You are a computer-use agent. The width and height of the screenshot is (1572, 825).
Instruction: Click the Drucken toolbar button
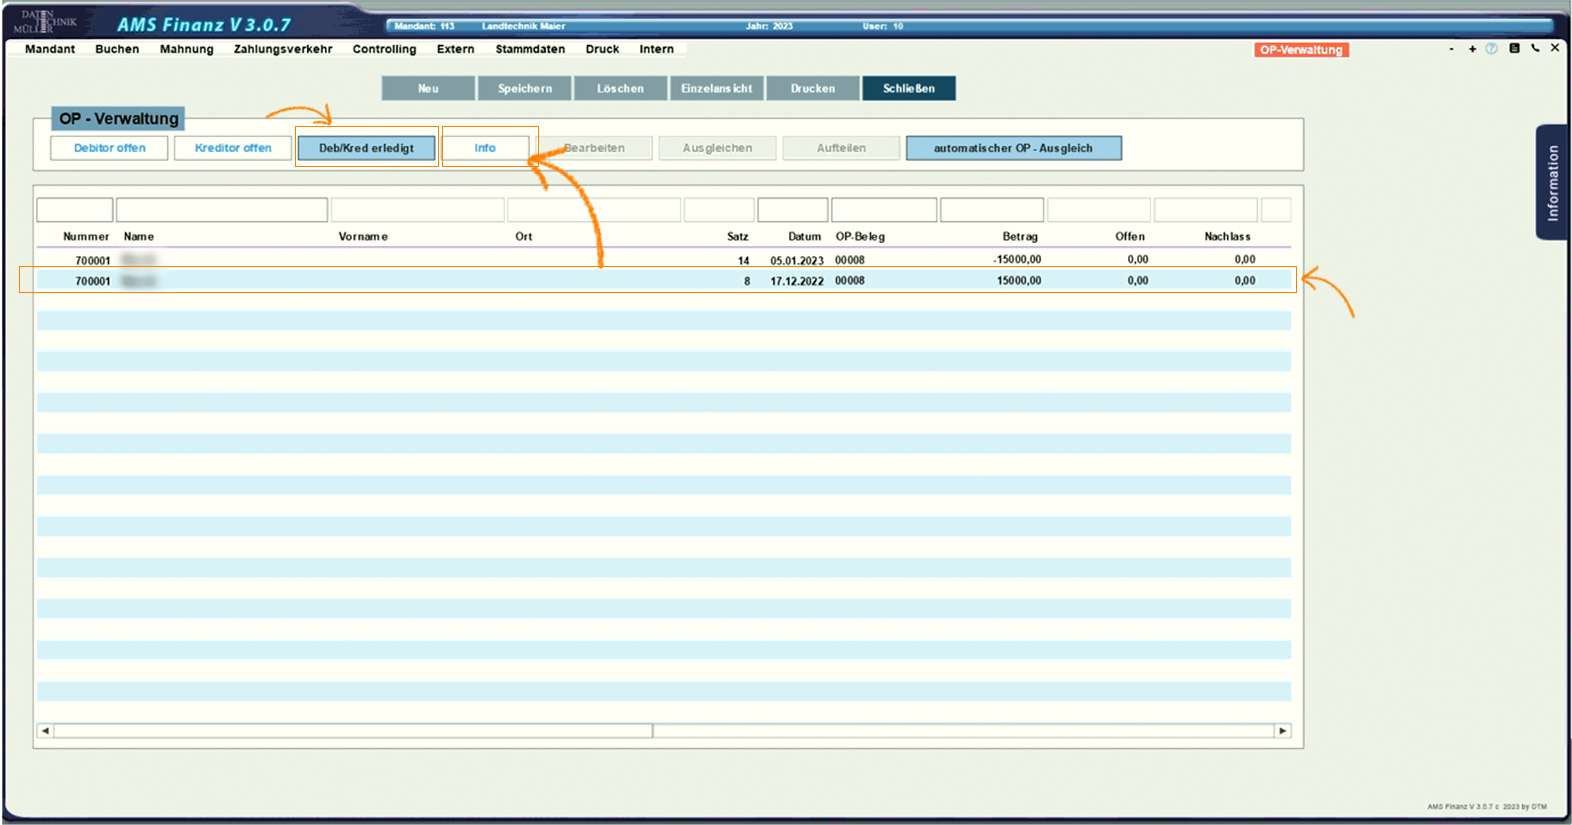pos(812,89)
